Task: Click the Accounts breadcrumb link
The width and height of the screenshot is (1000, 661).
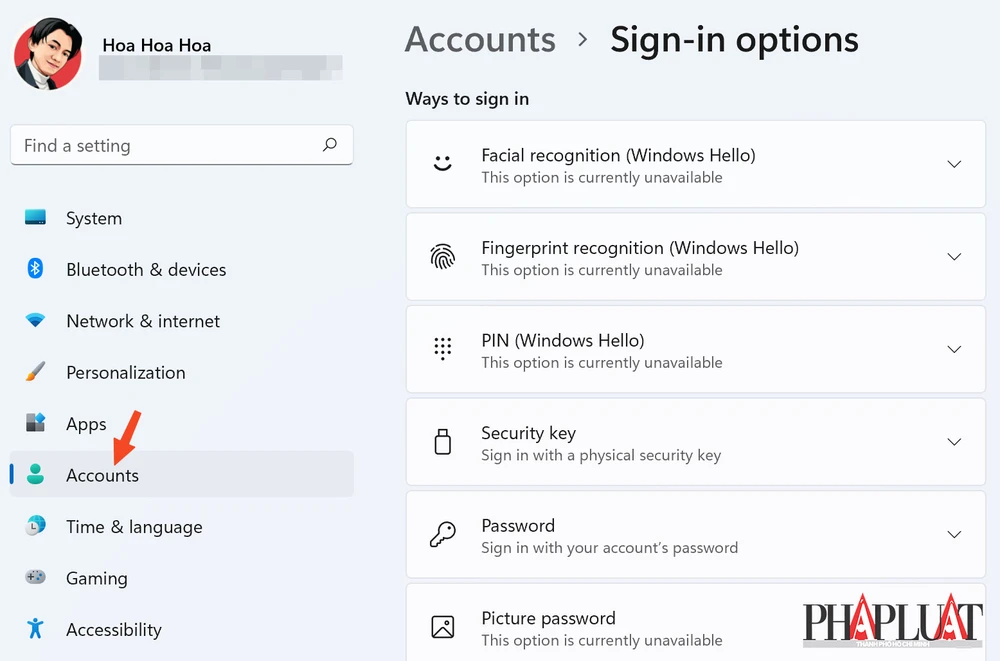Action: [480, 39]
